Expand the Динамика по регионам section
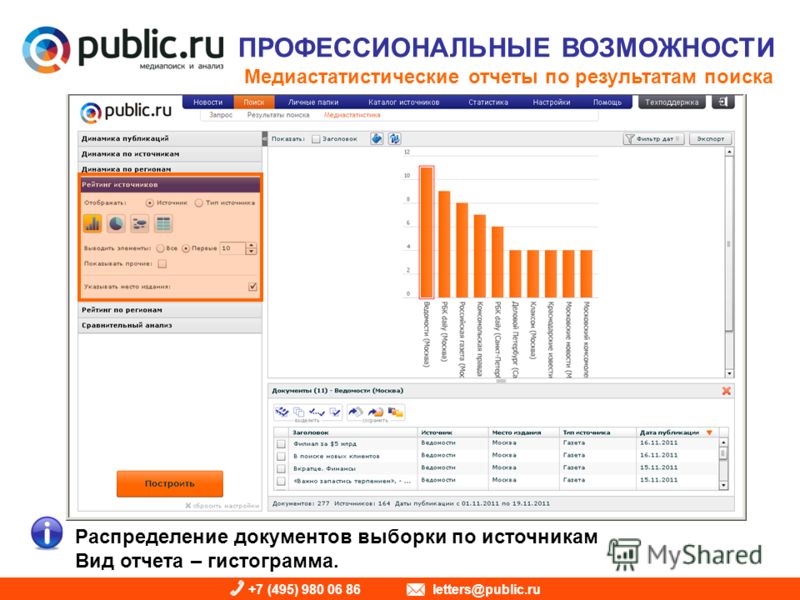 170,168
